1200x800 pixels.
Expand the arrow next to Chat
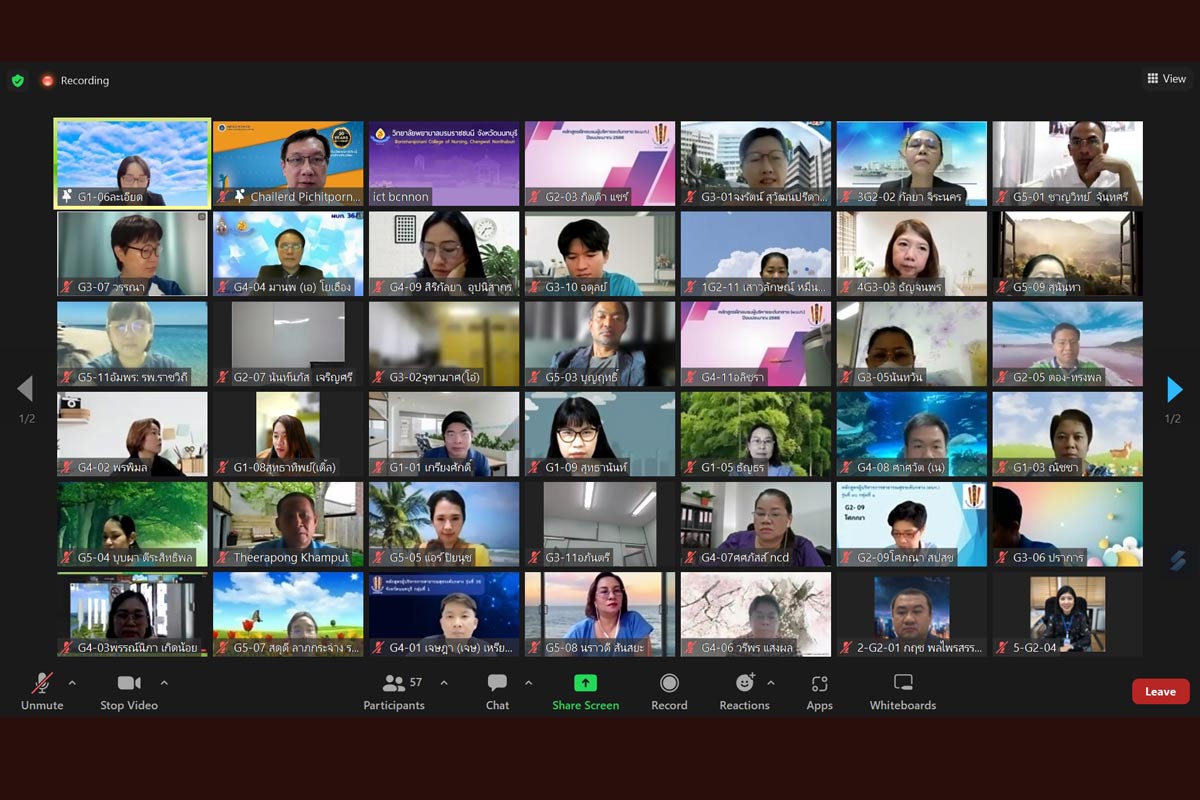(x=529, y=683)
